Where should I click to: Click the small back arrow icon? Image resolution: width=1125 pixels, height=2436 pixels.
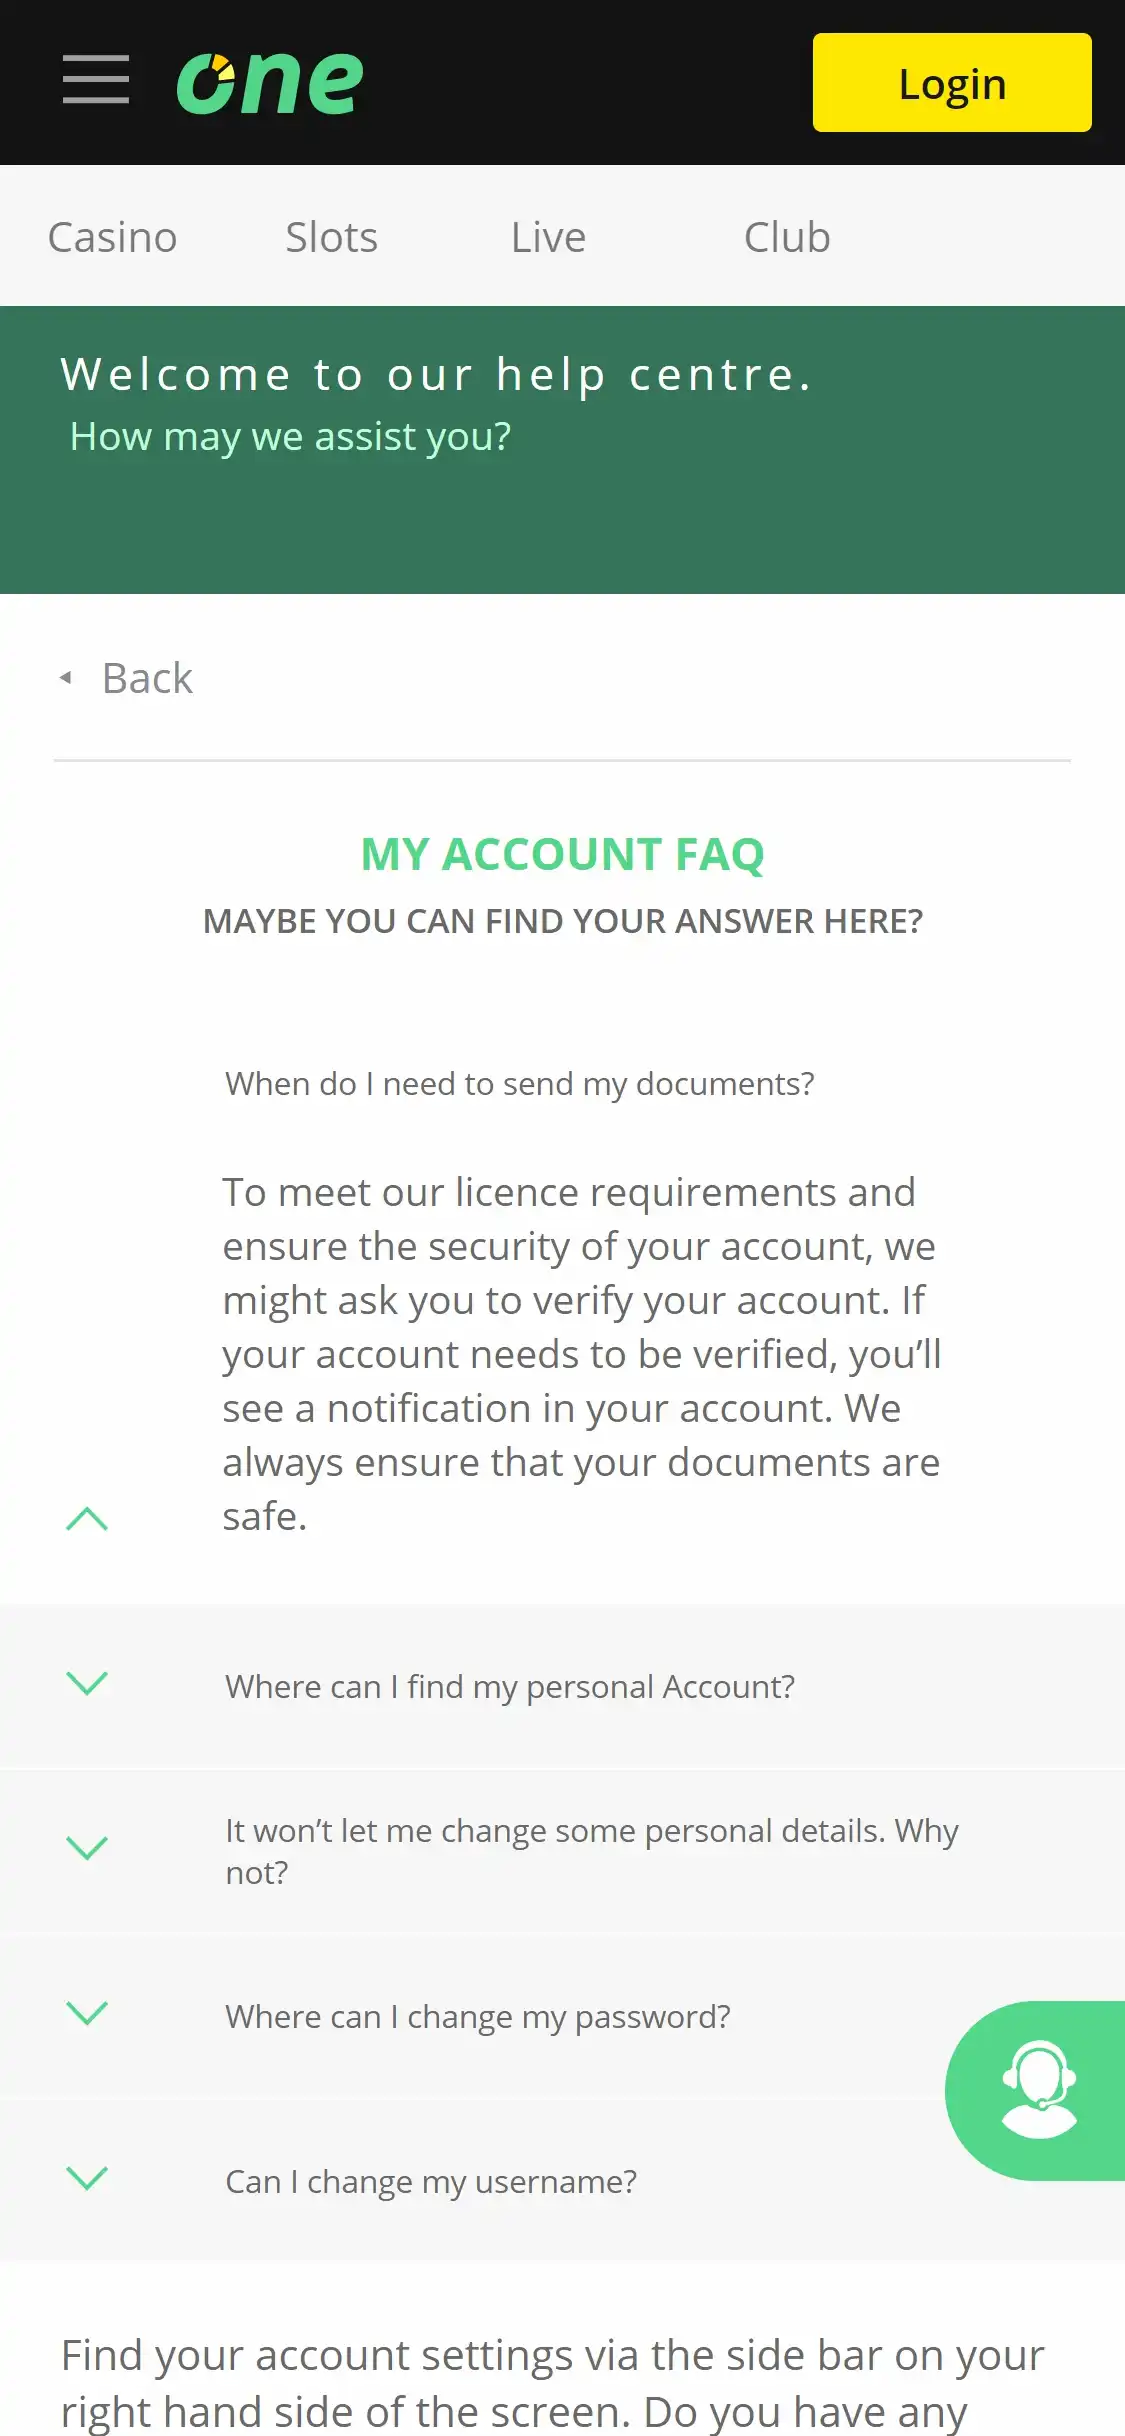click(x=66, y=678)
